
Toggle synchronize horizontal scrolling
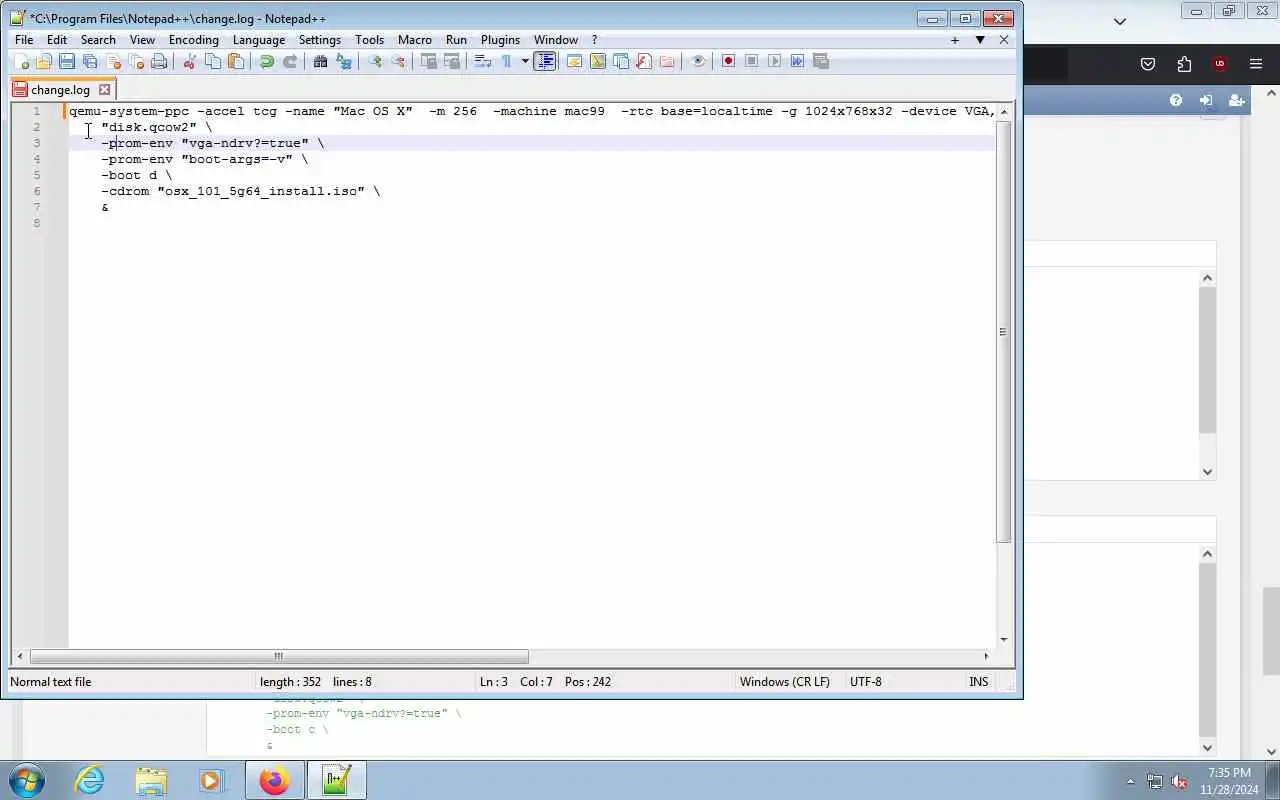(x=451, y=61)
